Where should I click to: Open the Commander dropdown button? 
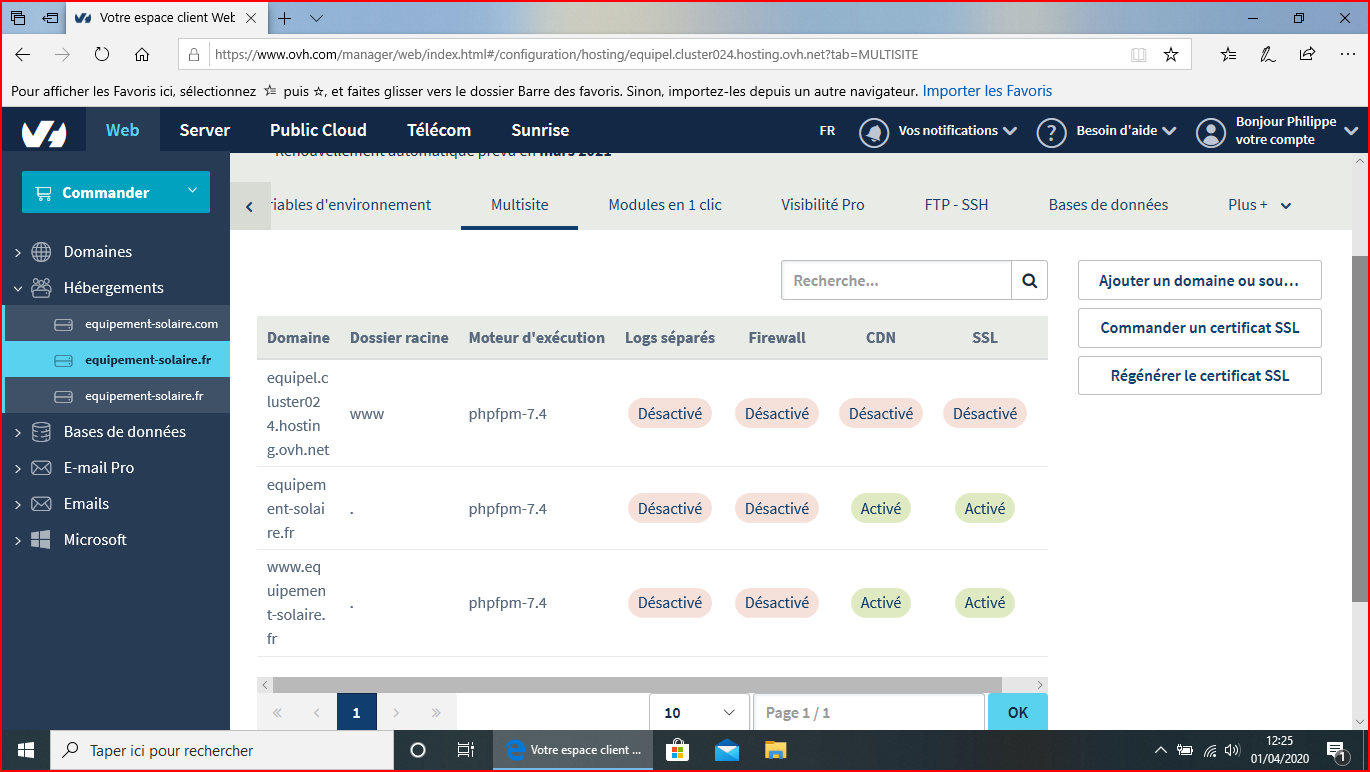point(116,192)
